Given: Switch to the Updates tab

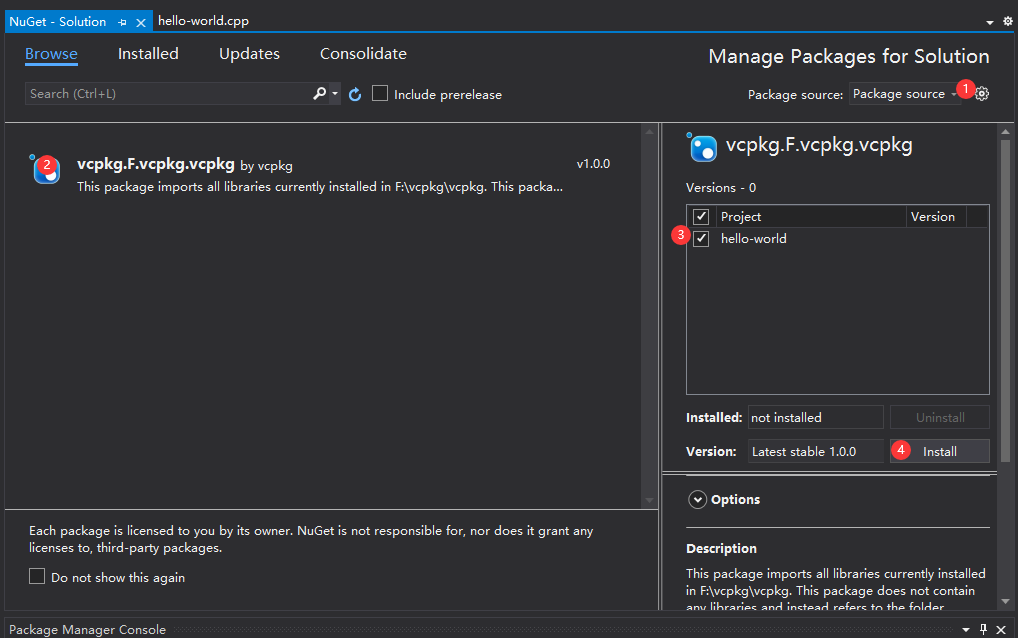Looking at the screenshot, I should (249, 54).
